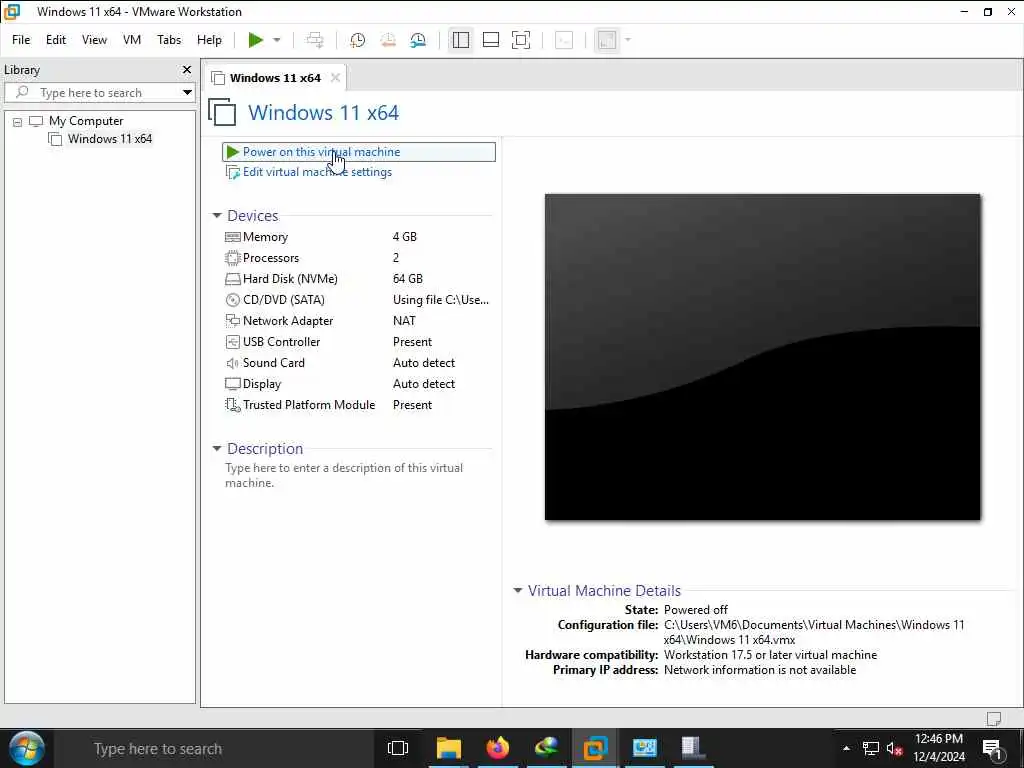Screen dimensions: 1024x768
Task: Open Snapshot Manager via the wrench-clock icon
Action: point(418,40)
